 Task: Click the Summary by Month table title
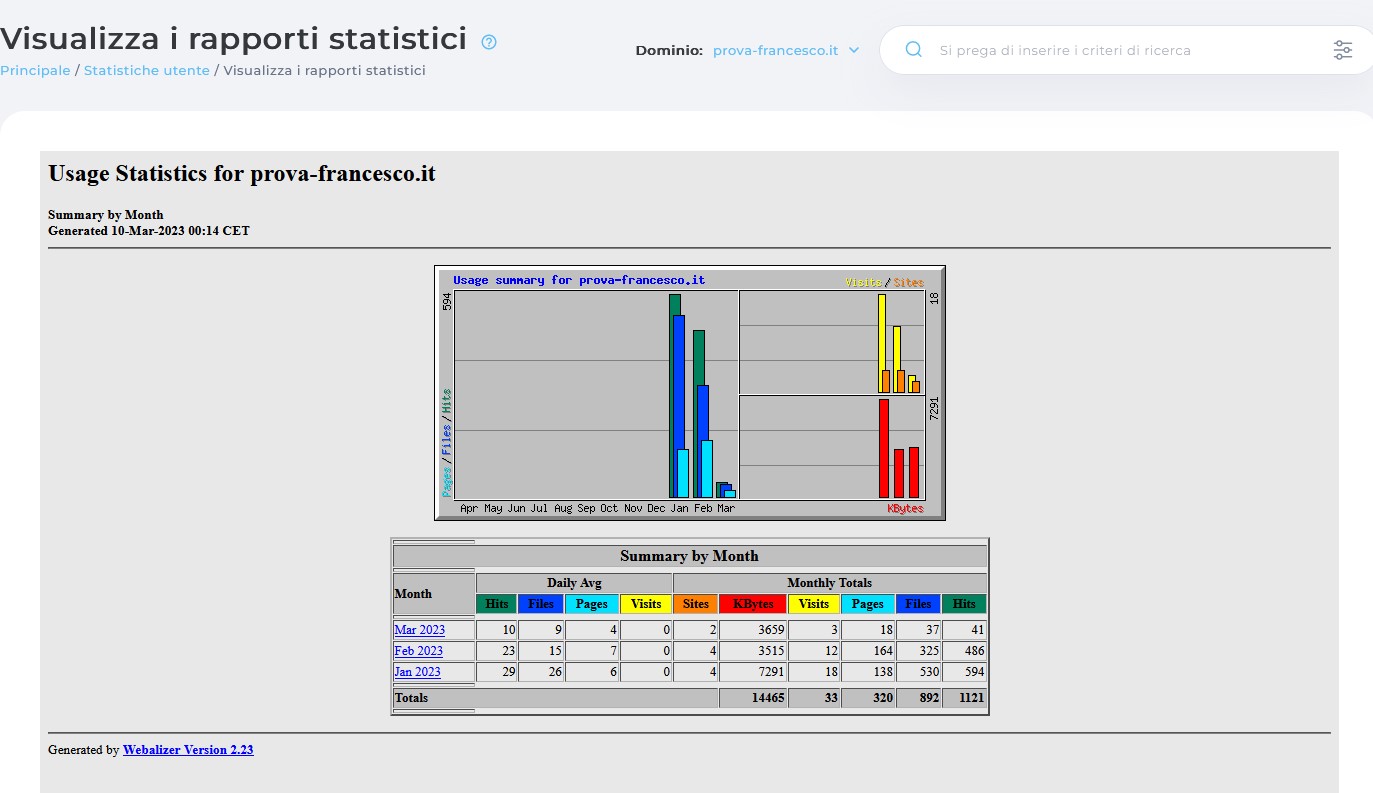click(690, 556)
